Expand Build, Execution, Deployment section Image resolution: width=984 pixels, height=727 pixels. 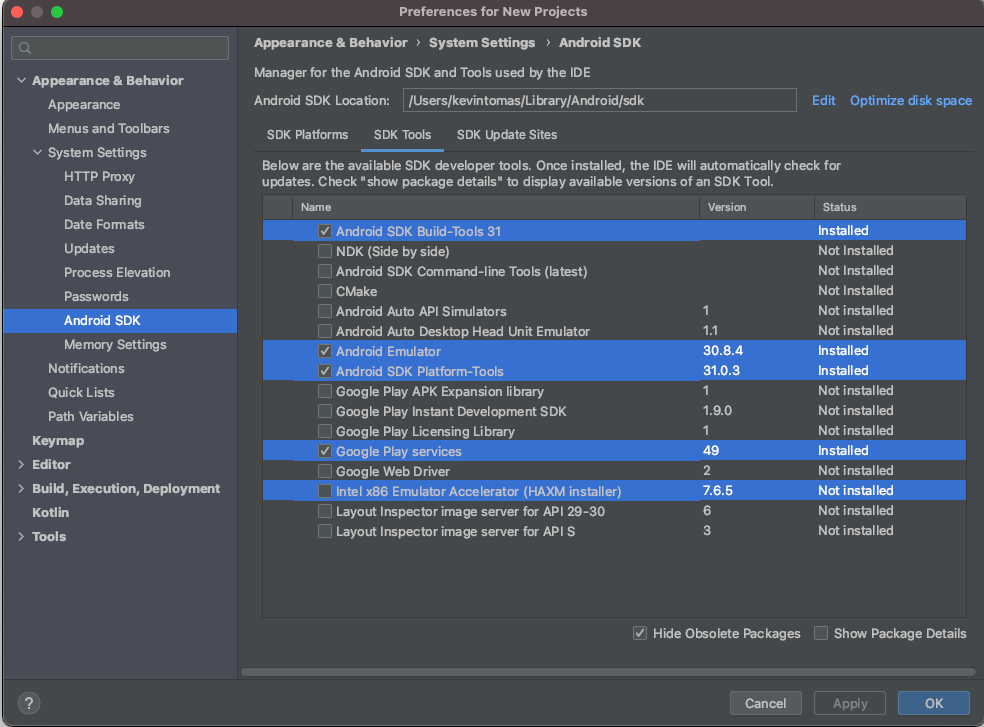coord(21,488)
